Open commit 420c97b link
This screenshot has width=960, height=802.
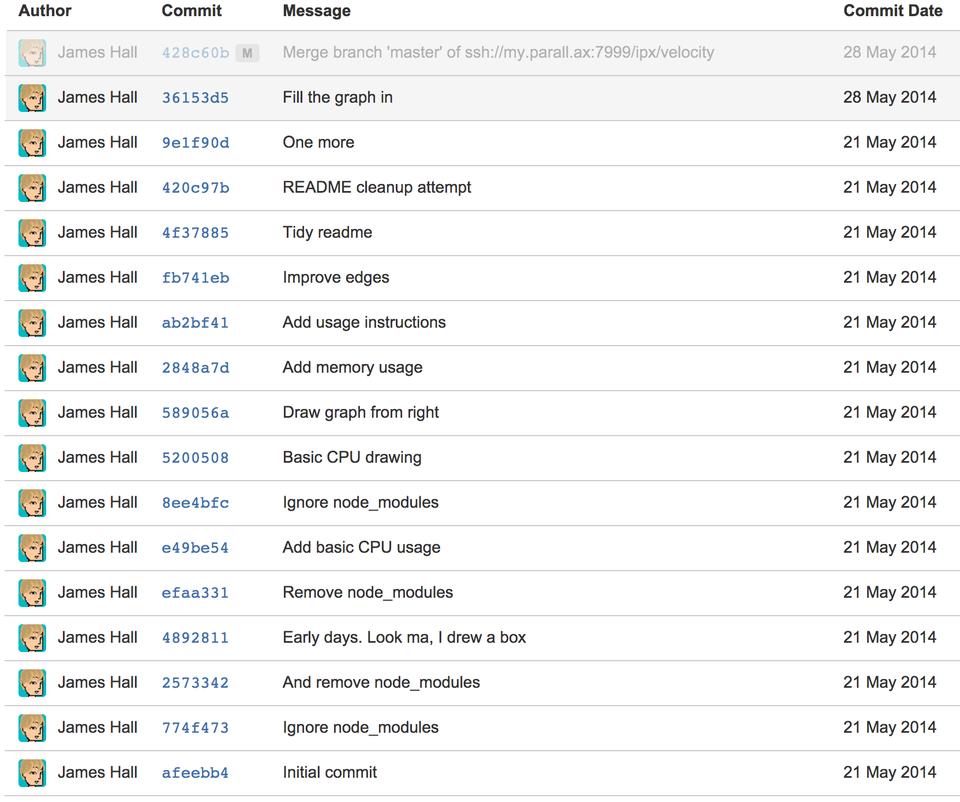pyautogui.click(x=195, y=188)
